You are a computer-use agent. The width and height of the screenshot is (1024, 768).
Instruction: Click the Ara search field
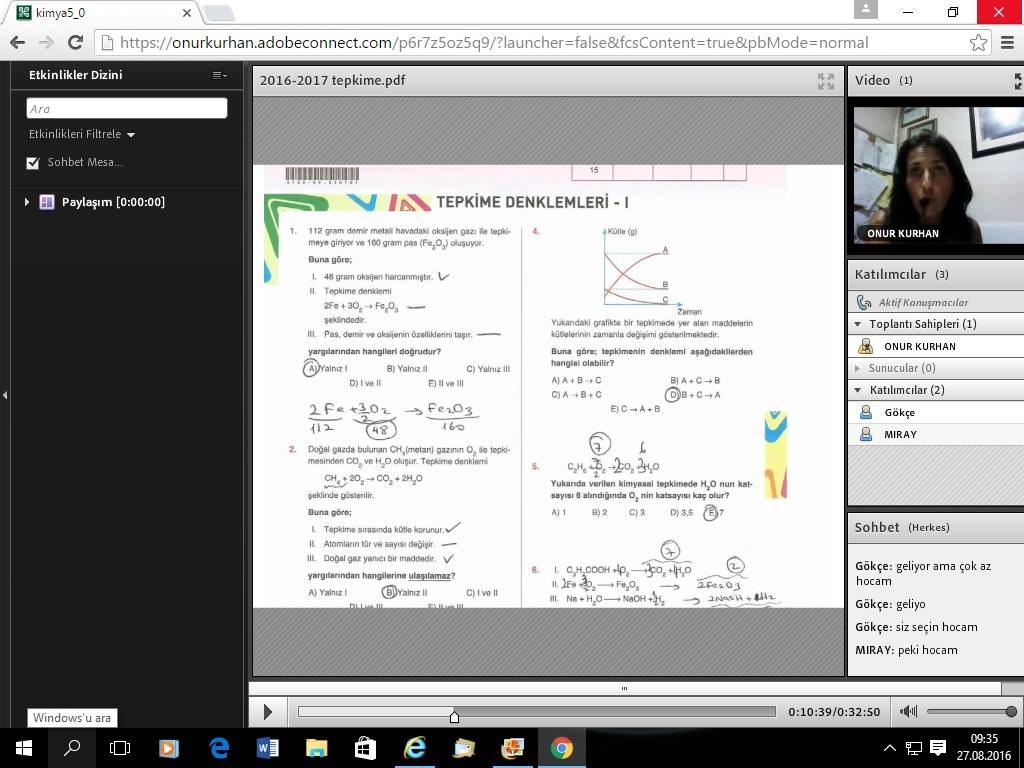(x=127, y=108)
